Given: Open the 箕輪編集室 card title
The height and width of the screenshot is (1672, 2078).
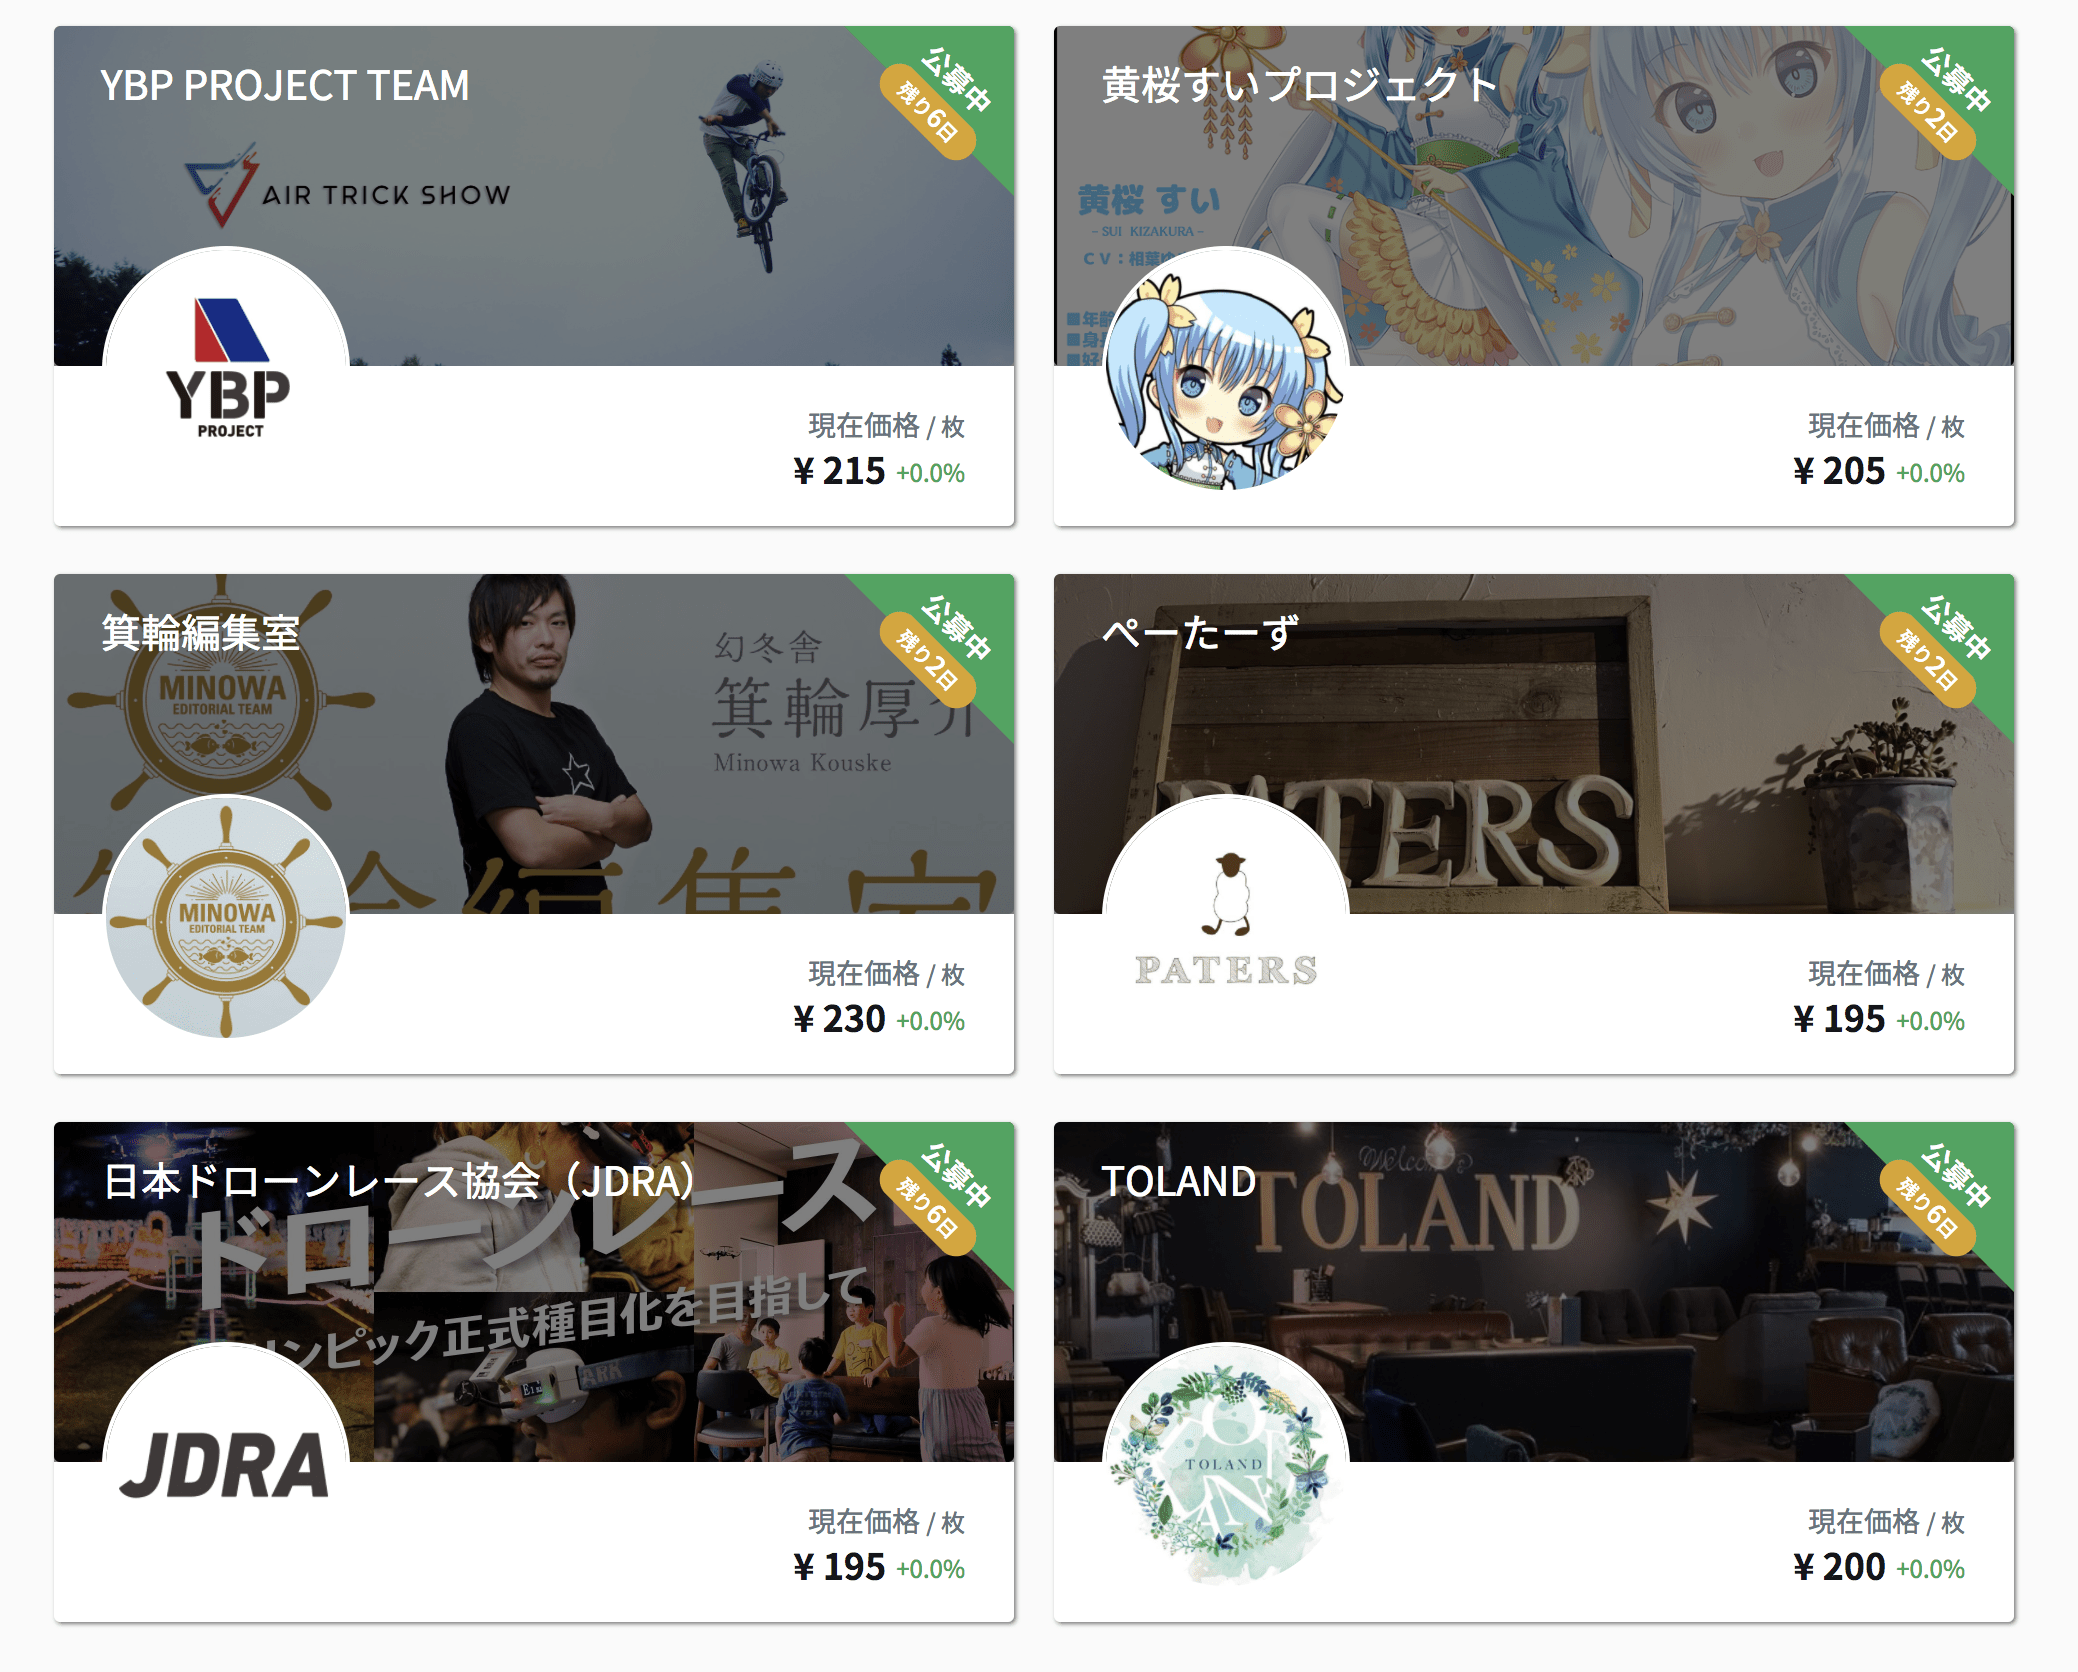Looking at the screenshot, I should point(201,634).
